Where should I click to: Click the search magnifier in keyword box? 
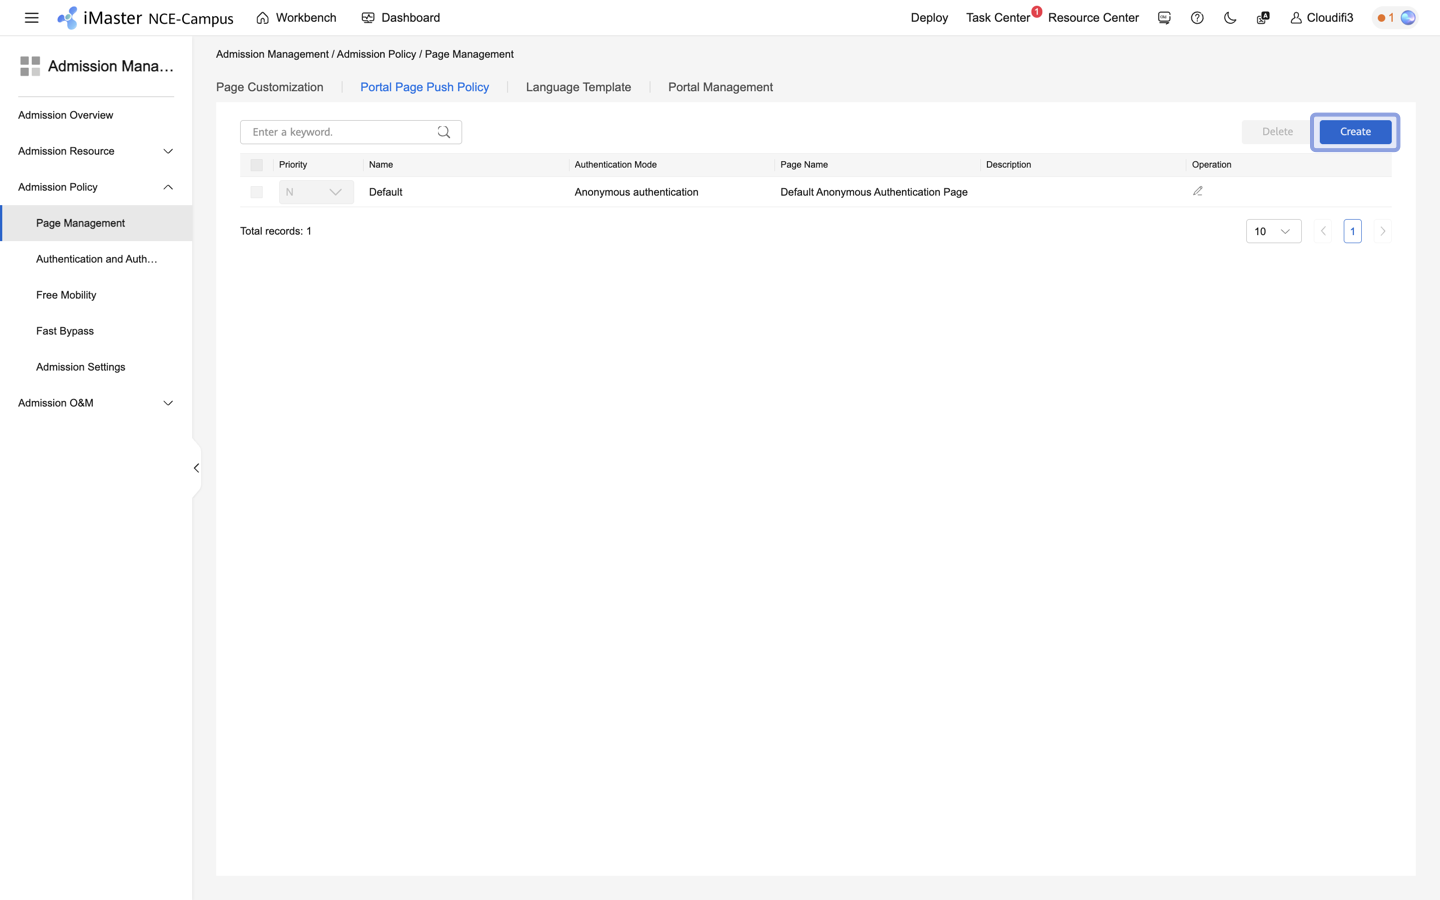pos(444,131)
